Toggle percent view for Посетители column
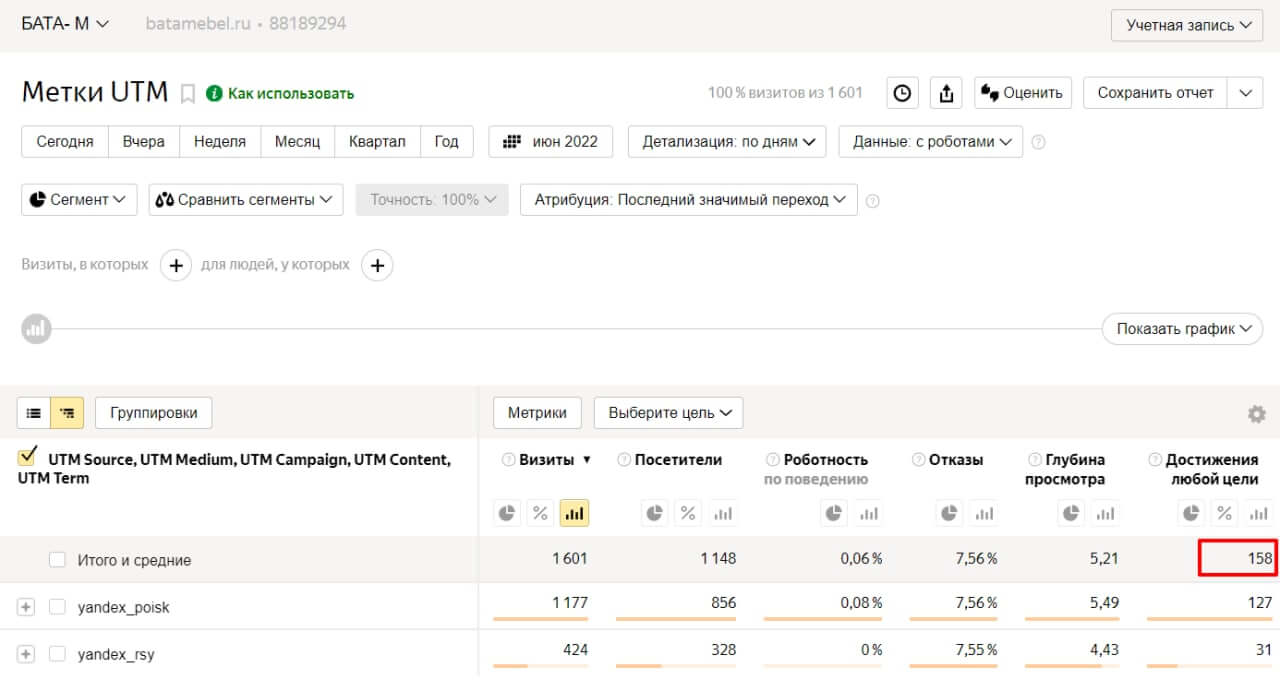This screenshot has width=1280, height=691. pos(688,513)
